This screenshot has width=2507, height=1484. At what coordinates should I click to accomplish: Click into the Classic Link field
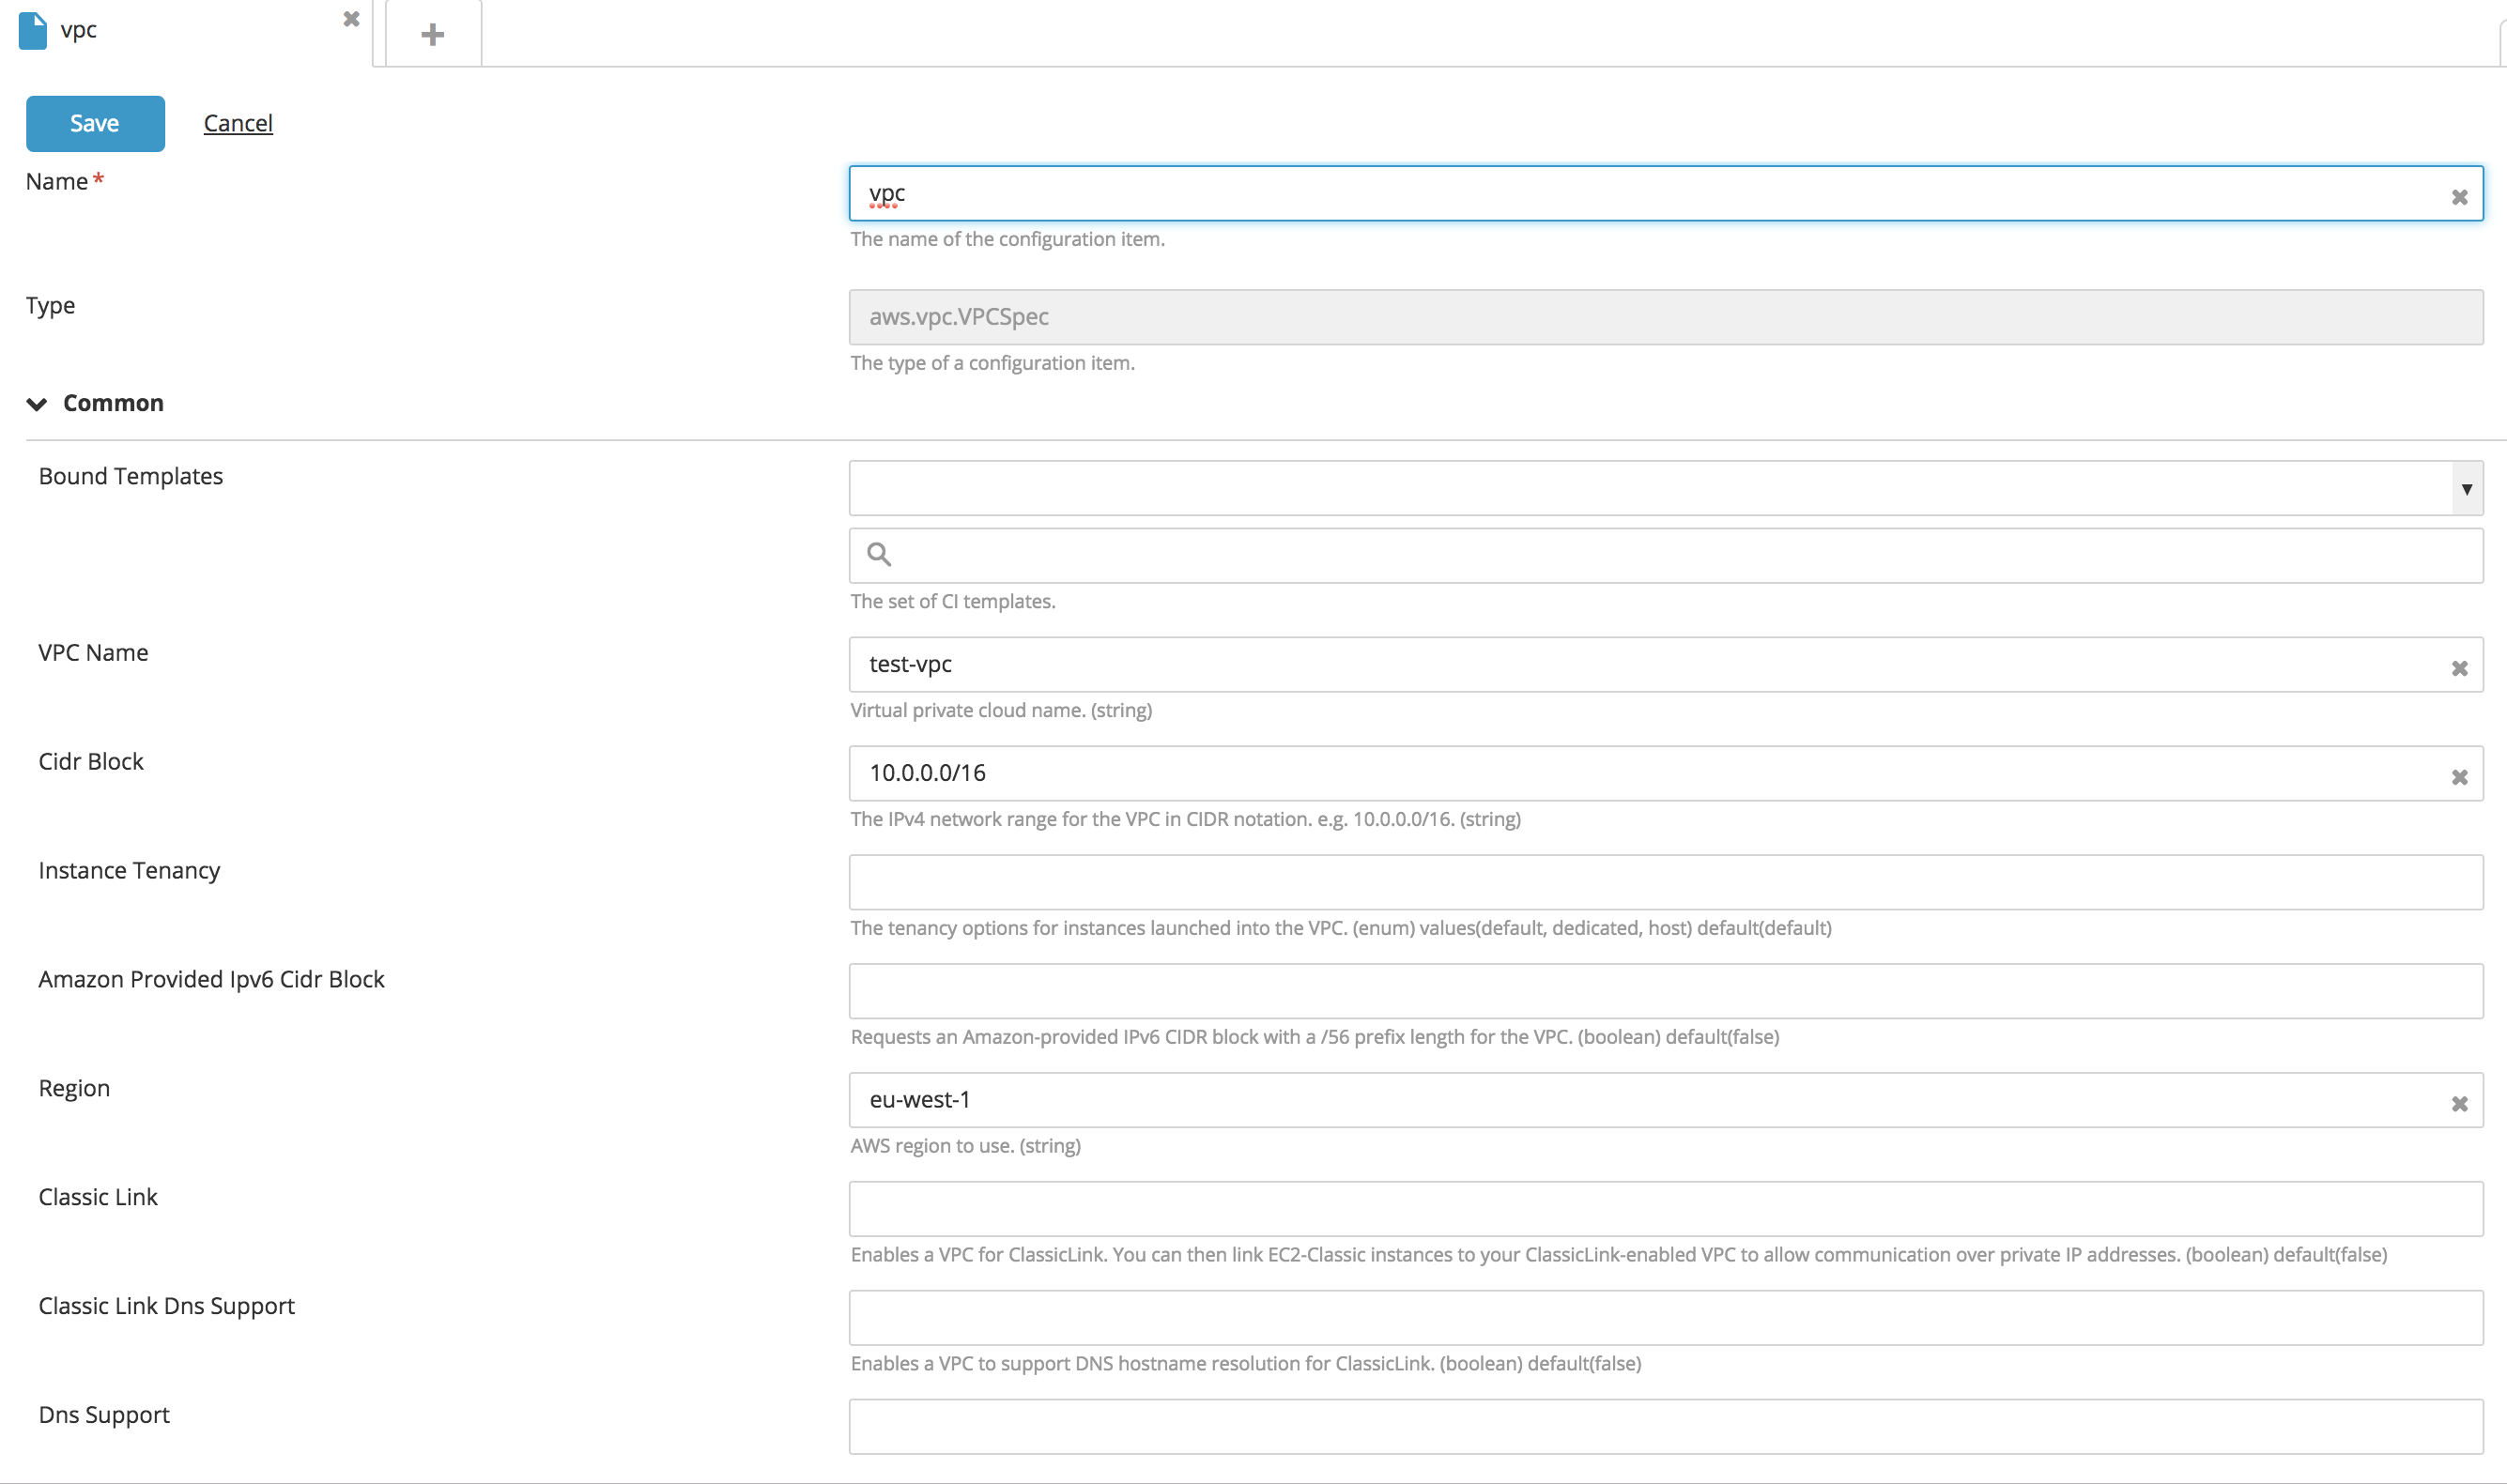click(1665, 1209)
